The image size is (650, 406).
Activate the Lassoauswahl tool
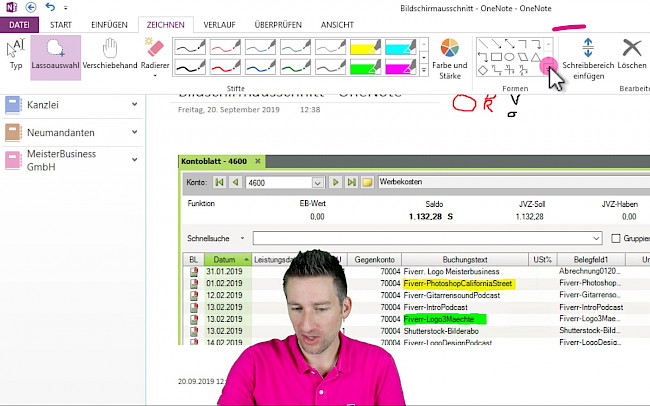[55, 56]
